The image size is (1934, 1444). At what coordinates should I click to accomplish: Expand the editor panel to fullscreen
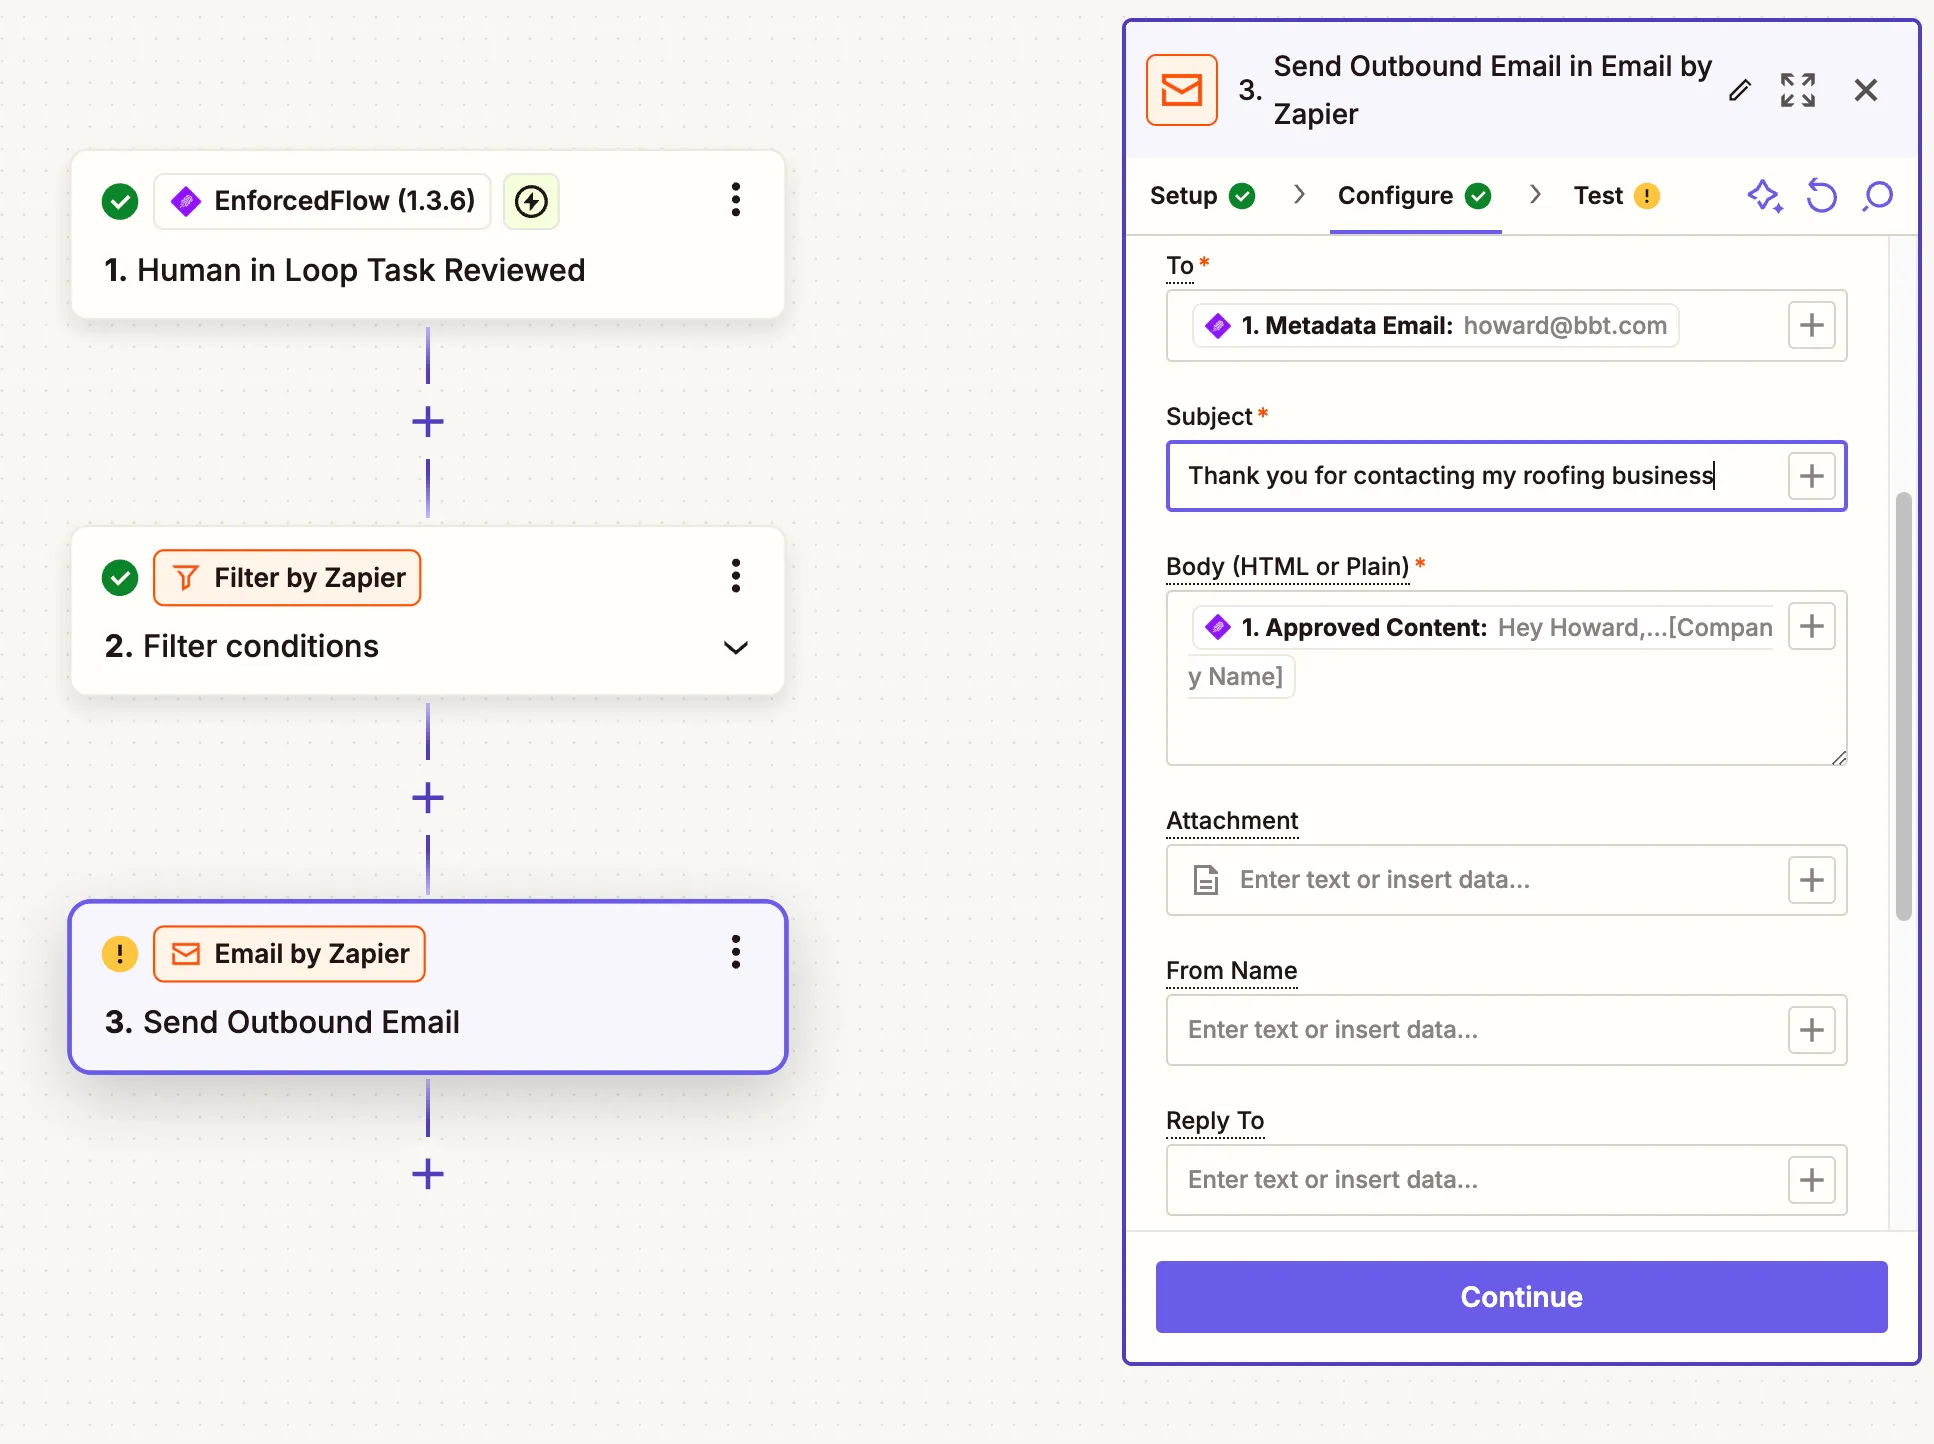(x=1797, y=90)
